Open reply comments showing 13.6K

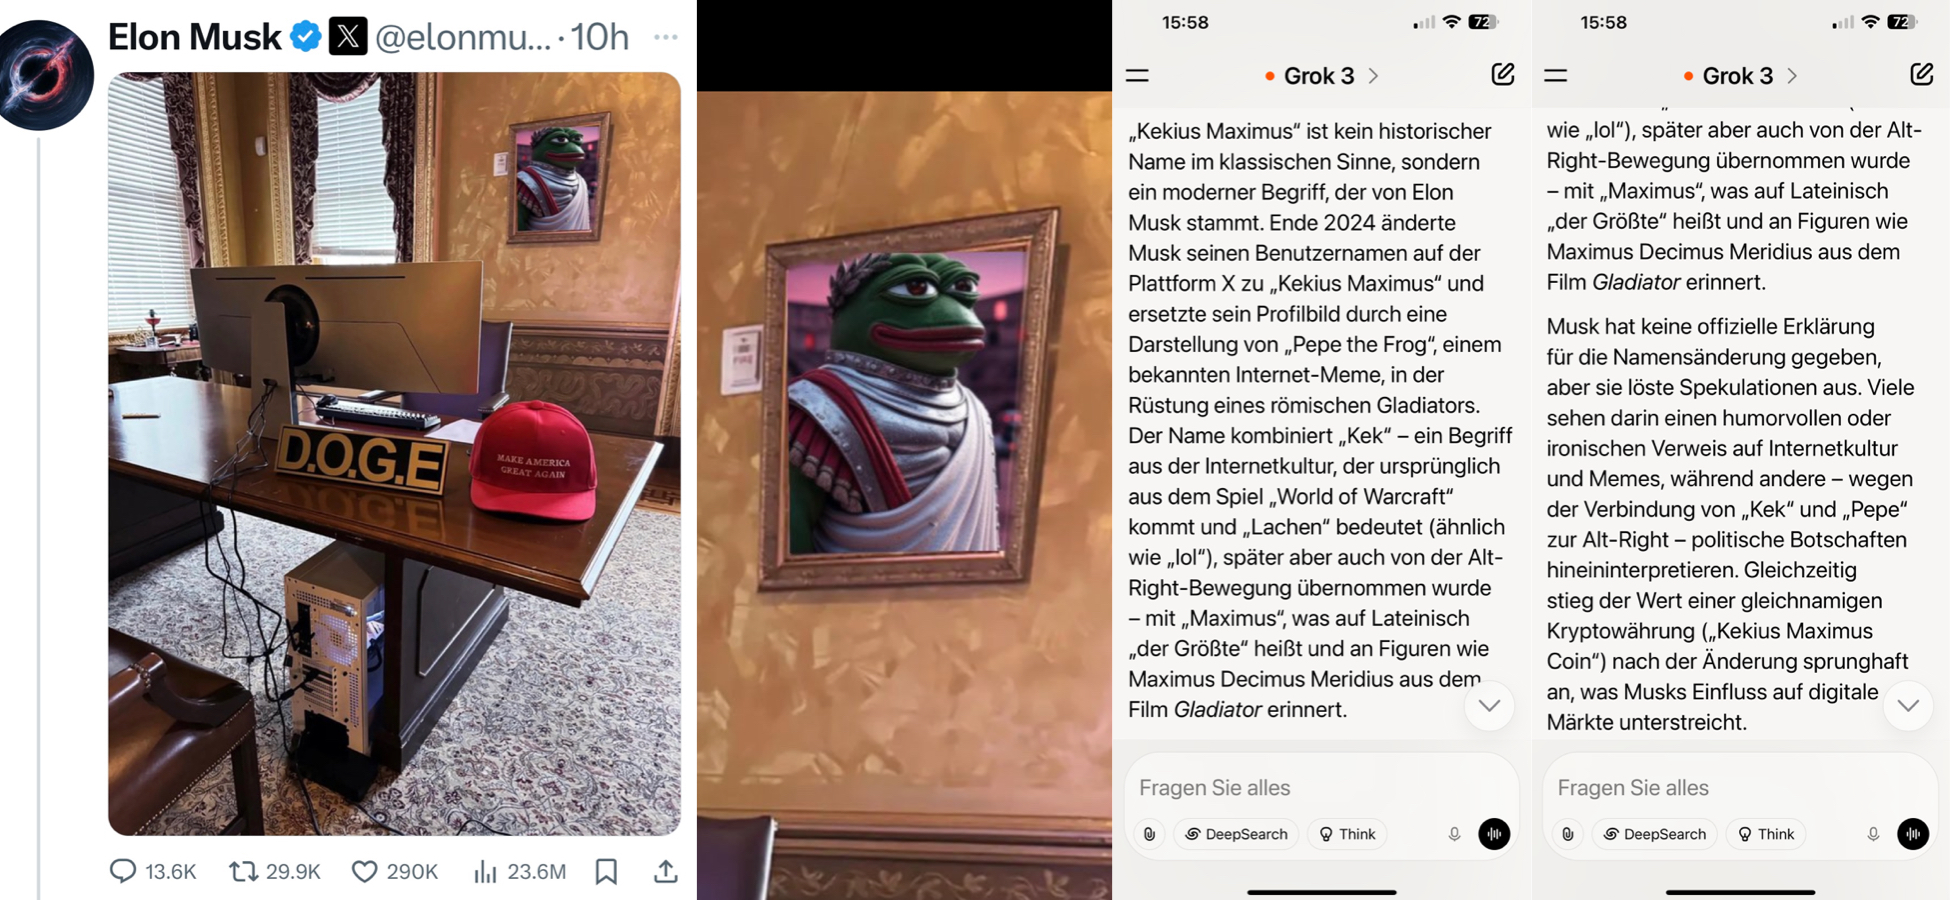click(x=153, y=871)
